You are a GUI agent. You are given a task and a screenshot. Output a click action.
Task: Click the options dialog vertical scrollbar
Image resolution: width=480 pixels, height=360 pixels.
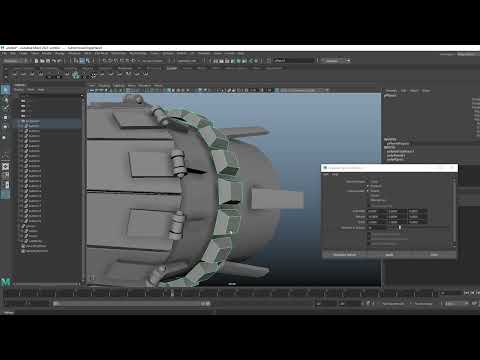click(x=454, y=211)
